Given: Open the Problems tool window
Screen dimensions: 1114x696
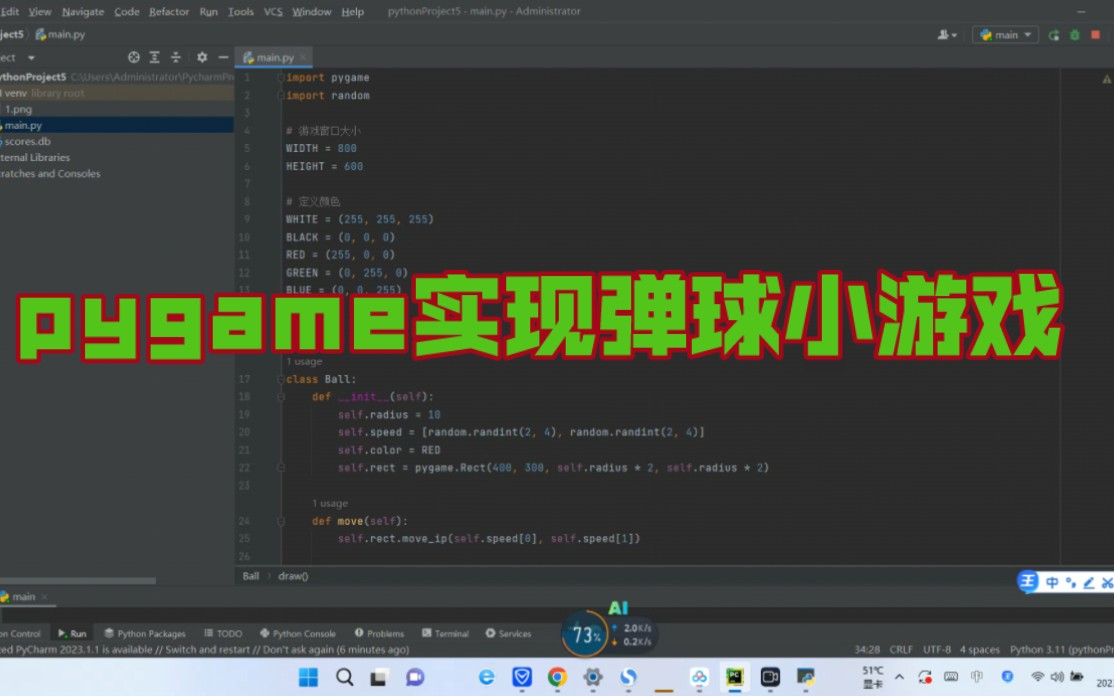Looking at the screenshot, I should pos(379,633).
